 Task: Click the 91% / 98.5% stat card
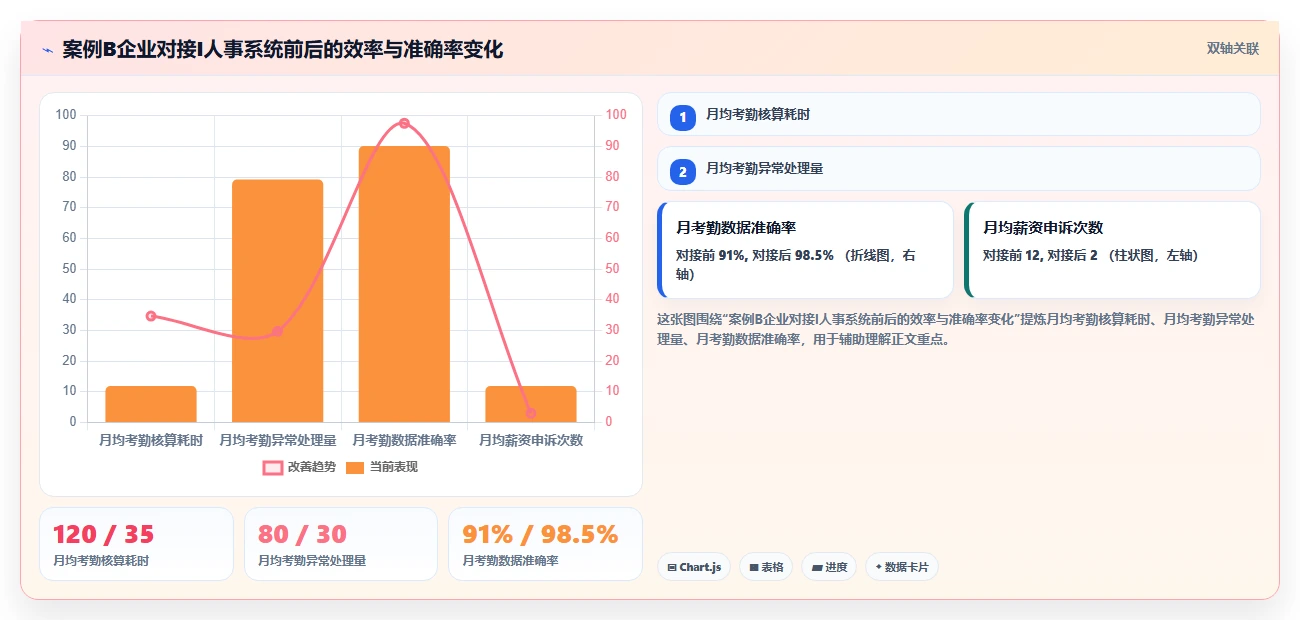tap(545, 544)
